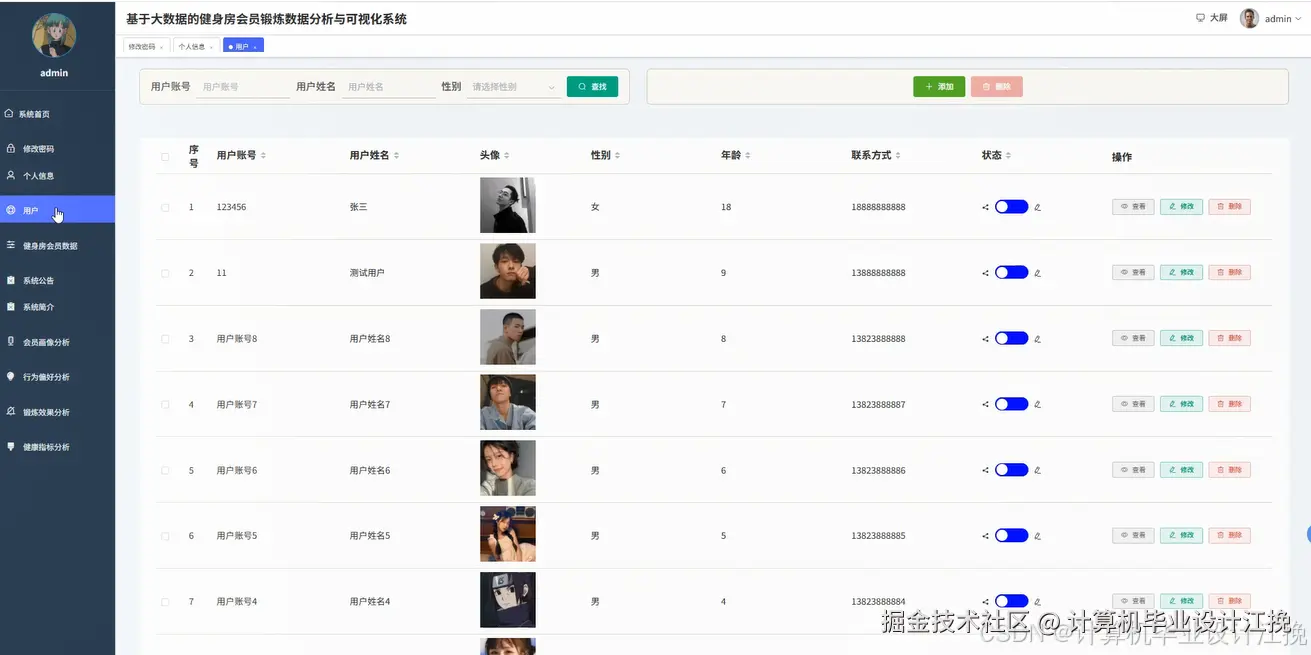Open 系统首页 in the sidebar
The image size is (1311, 655).
pyautogui.click(x=57, y=114)
